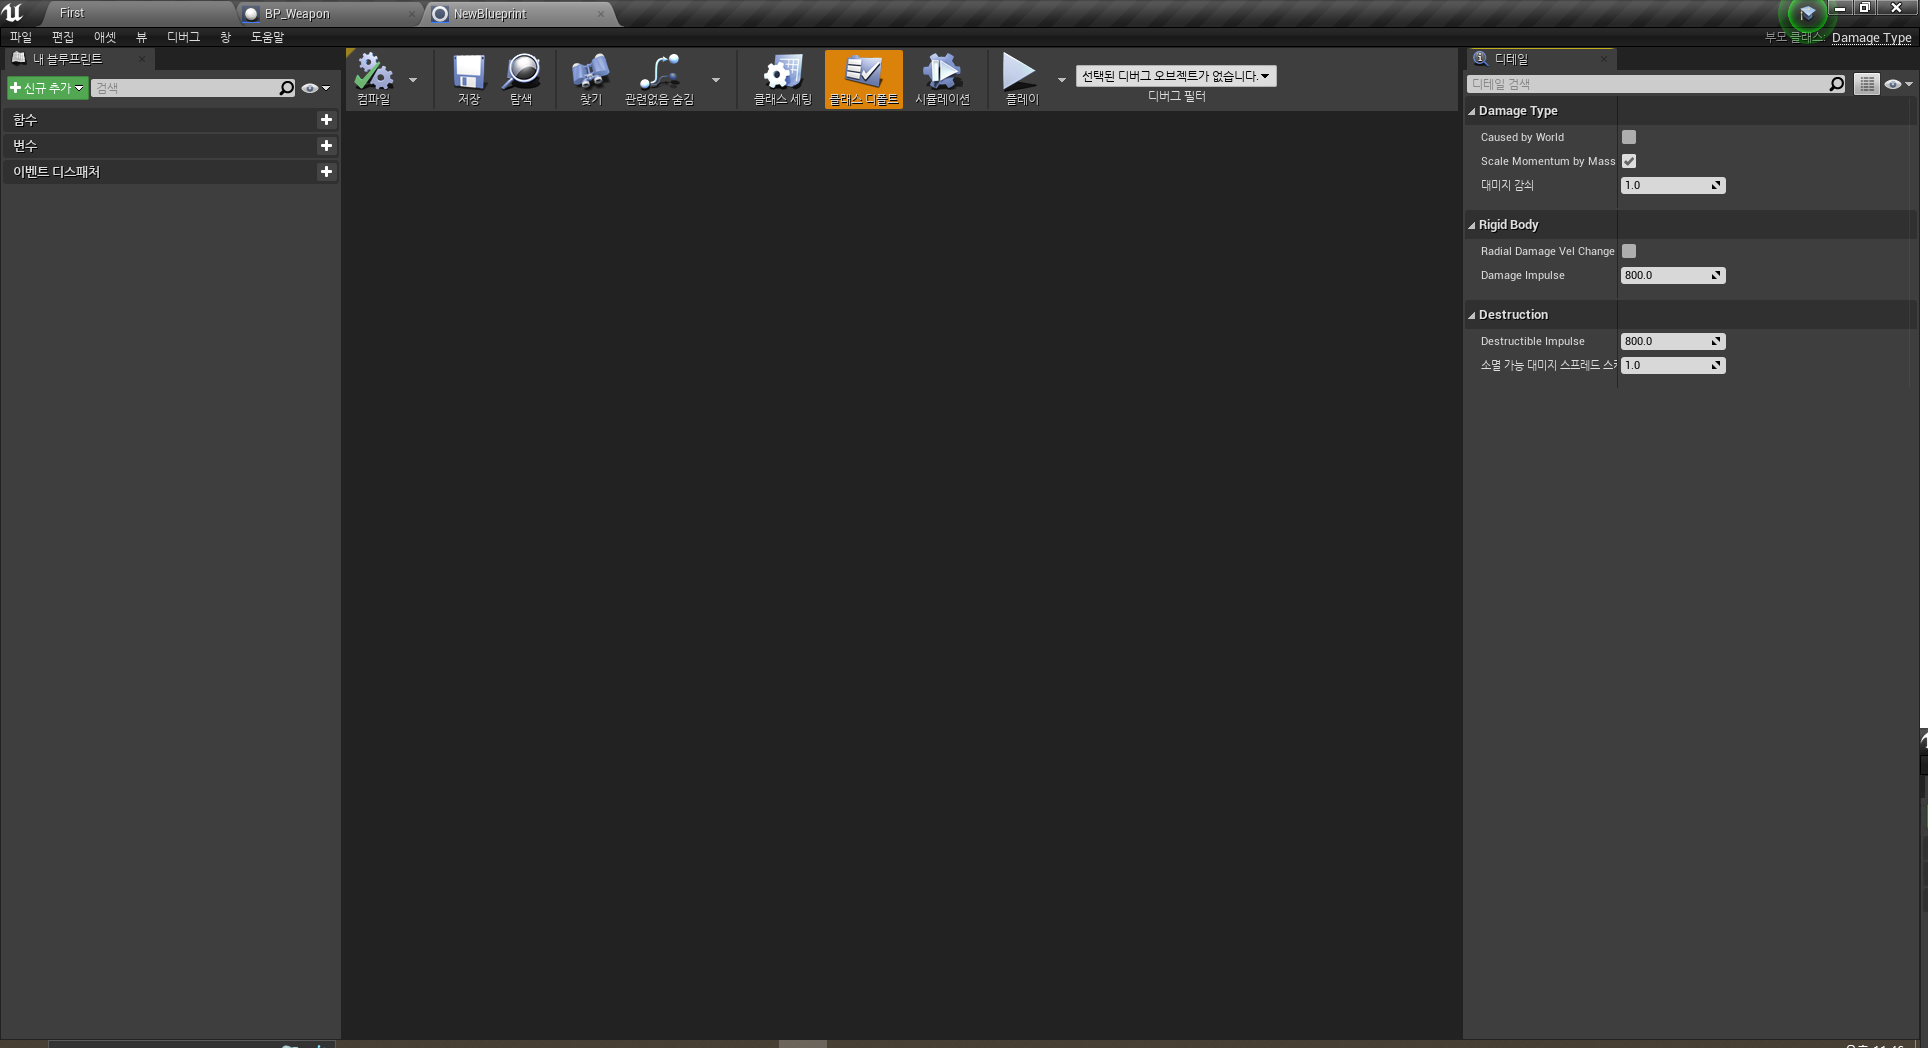The image size is (1928, 1048).
Task: Click the Damage Type parent class link
Action: click(x=1871, y=38)
